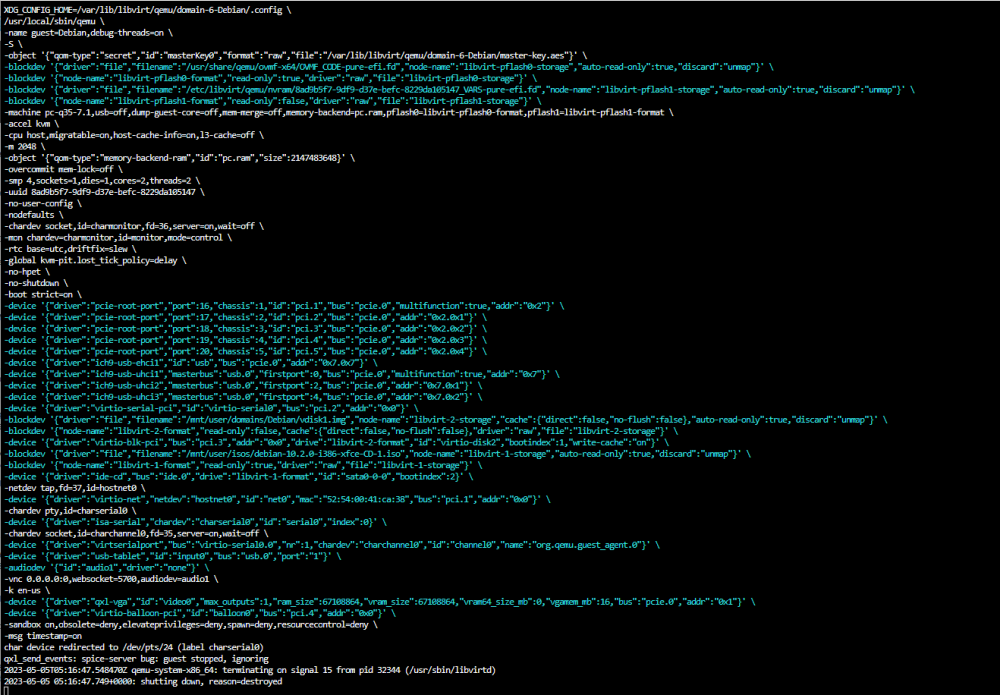This screenshot has width=1000, height=695.
Task: Select the virtio-net device line
Action: coord(277,500)
